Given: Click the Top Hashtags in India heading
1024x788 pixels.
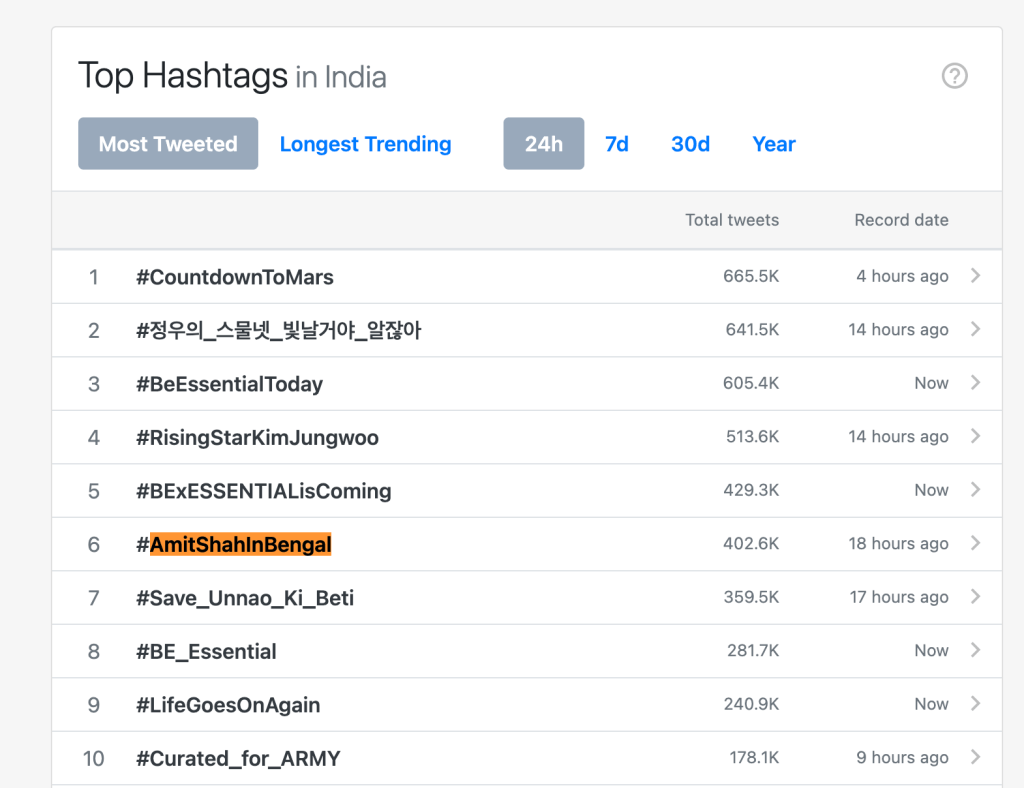Looking at the screenshot, I should 232,76.
